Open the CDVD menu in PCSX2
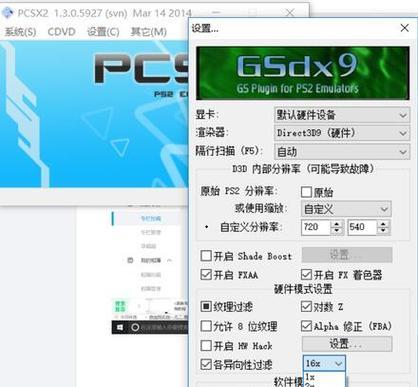The image size is (418, 387). 62,32
